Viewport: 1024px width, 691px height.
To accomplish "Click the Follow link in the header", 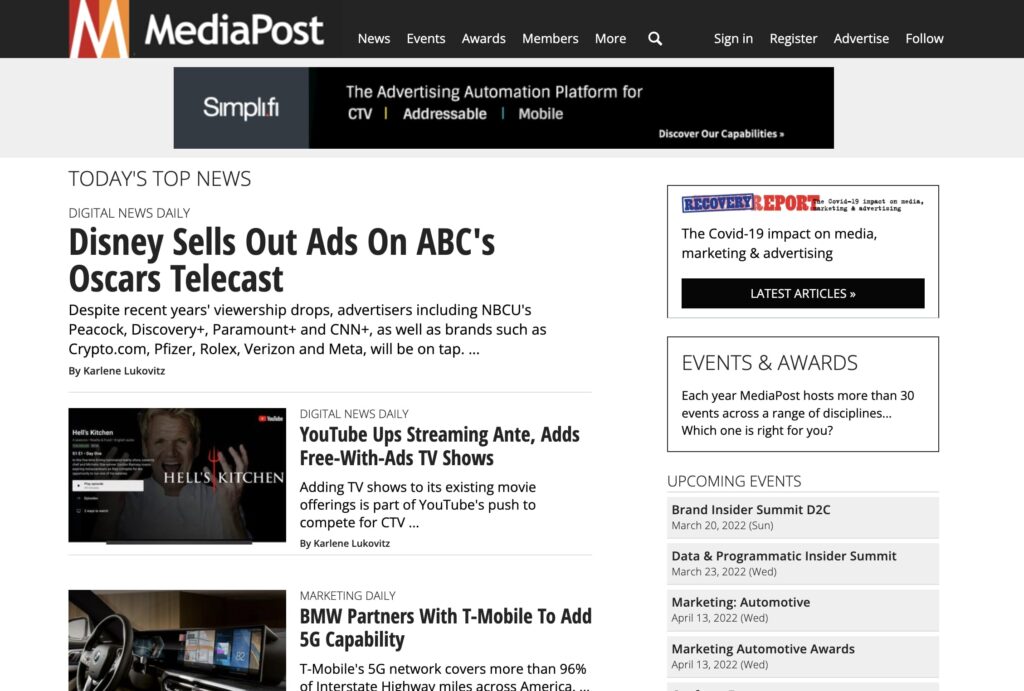I will coord(923,39).
